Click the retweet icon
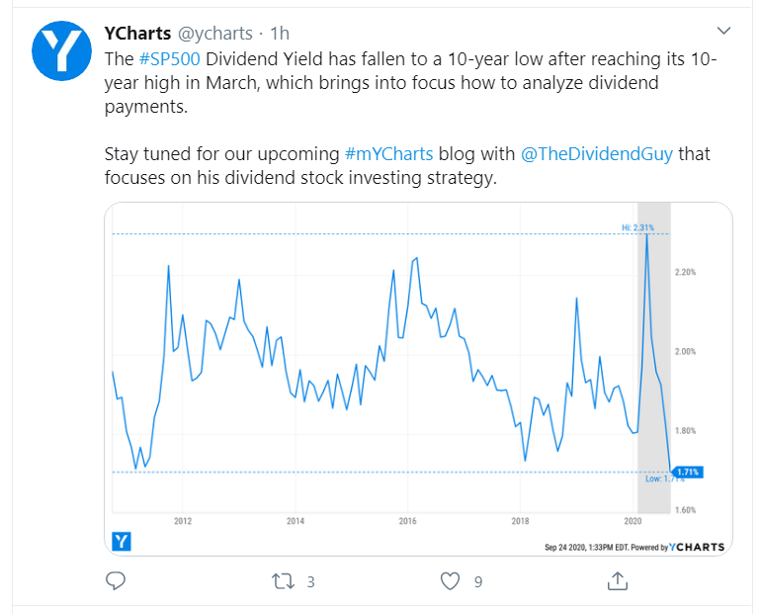 282,580
